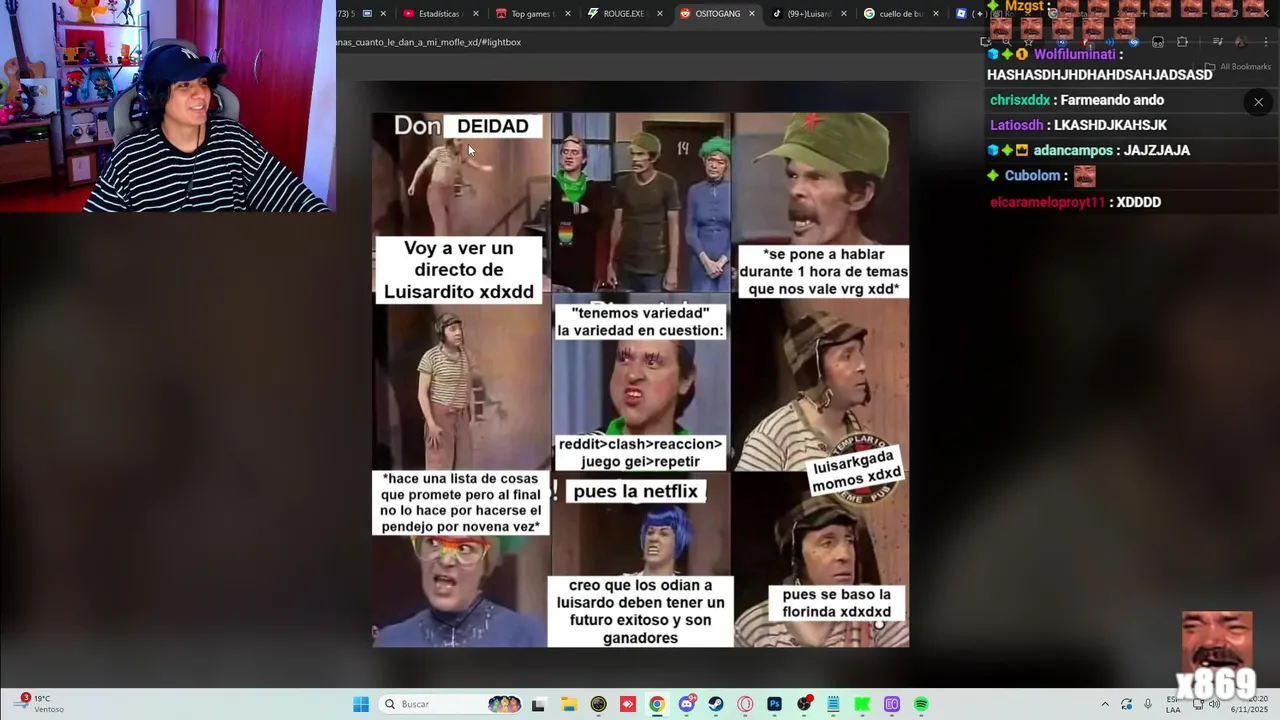Close the lightbox with the X button
Viewport: 1280px width, 720px height.
tap(1258, 102)
